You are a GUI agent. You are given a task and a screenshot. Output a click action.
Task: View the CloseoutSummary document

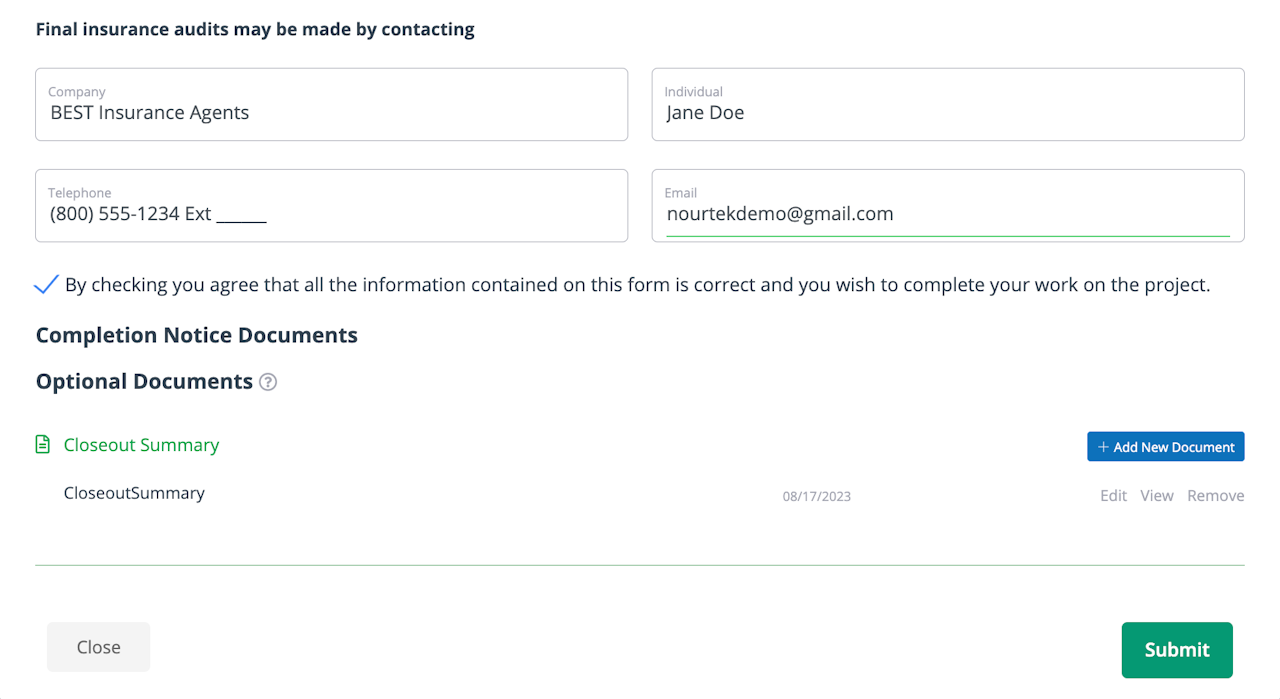(x=1157, y=496)
